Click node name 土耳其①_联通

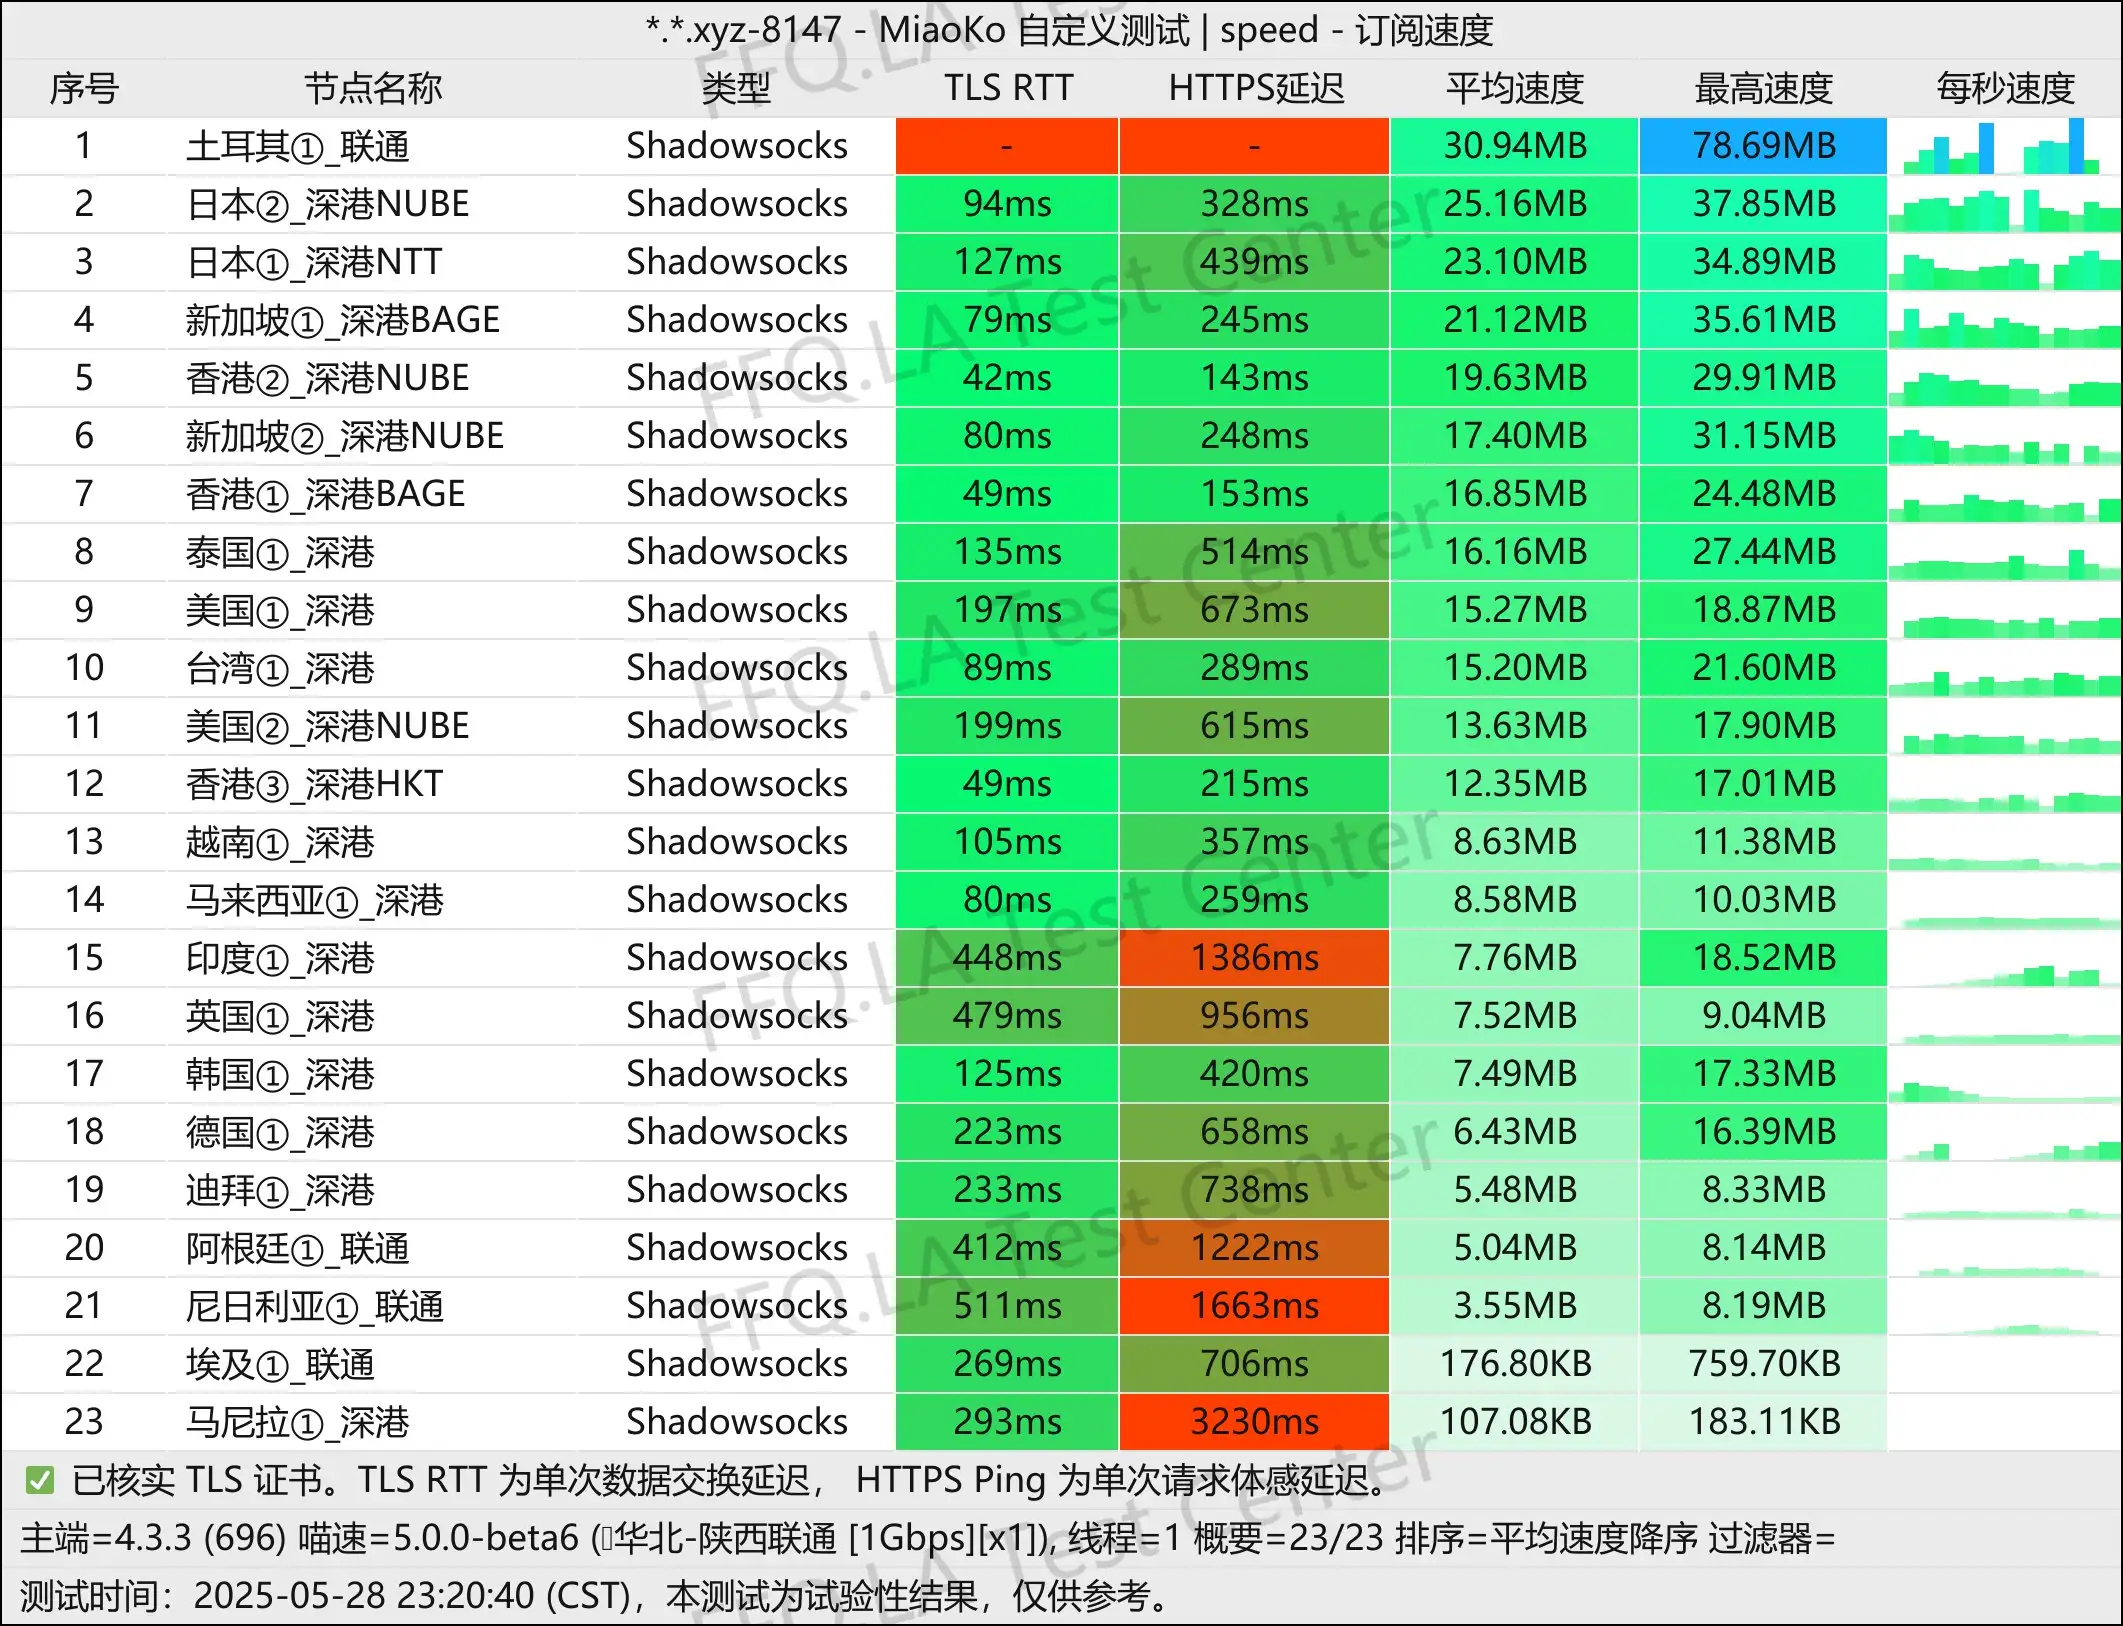(x=297, y=147)
